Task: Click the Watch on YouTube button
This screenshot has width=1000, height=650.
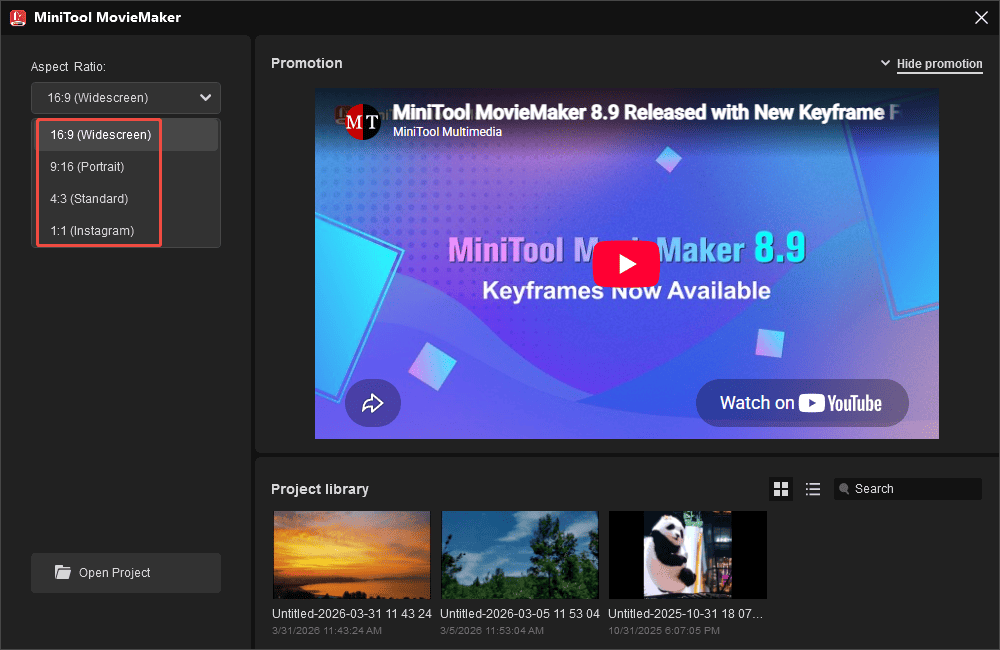Action: [x=802, y=403]
